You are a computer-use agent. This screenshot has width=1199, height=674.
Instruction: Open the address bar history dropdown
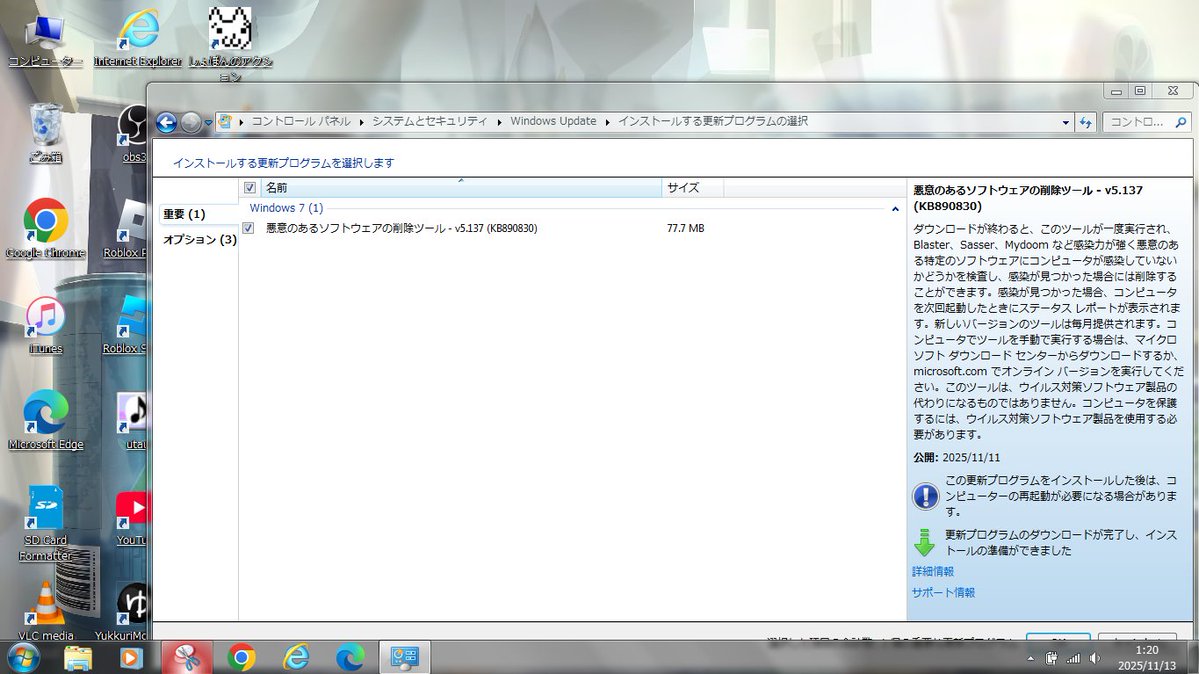click(1066, 121)
